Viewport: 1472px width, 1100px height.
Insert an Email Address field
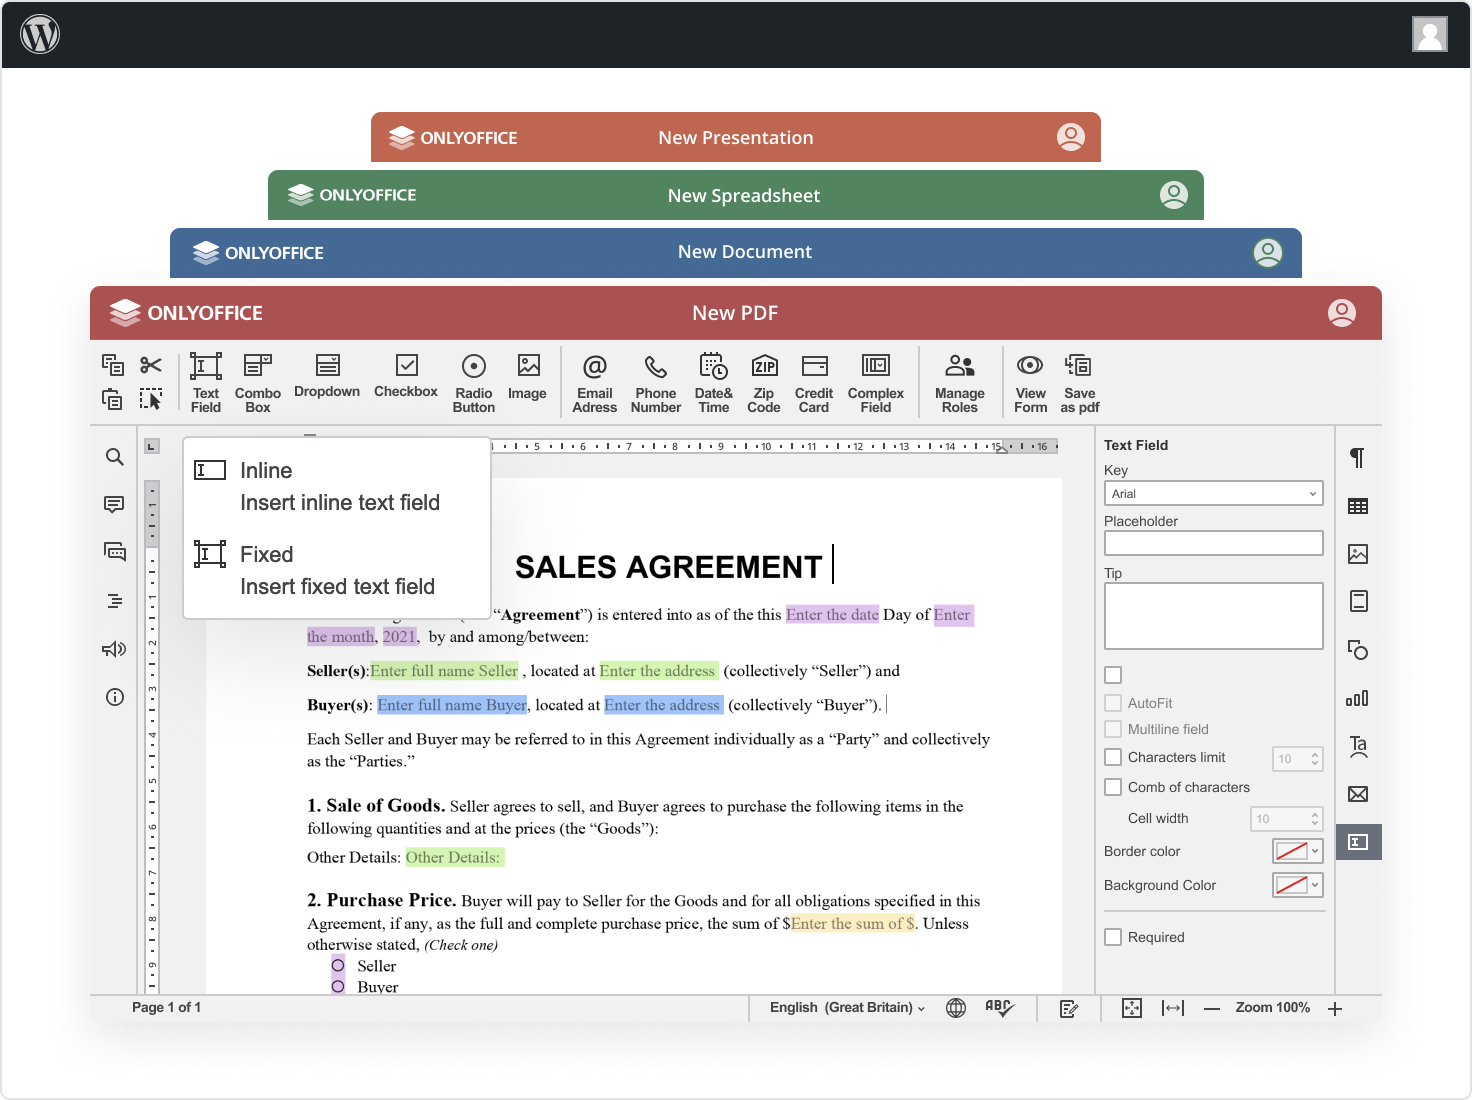point(595,382)
